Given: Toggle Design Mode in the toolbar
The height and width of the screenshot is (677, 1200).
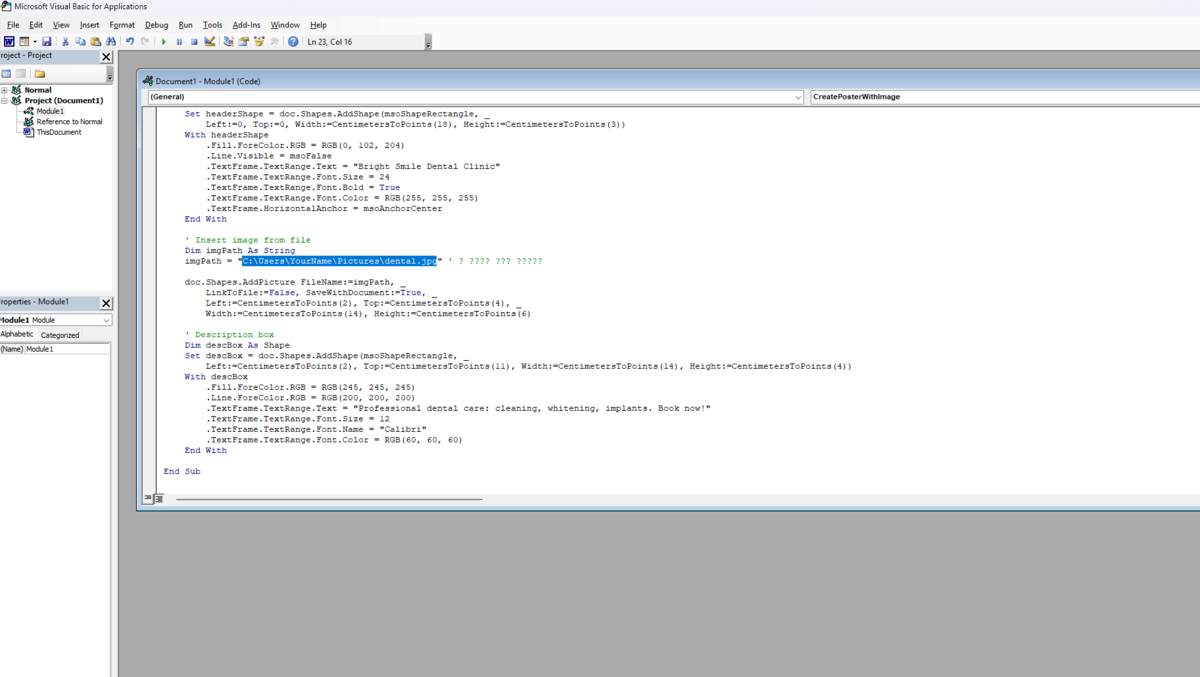Looking at the screenshot, I should 210,42.
